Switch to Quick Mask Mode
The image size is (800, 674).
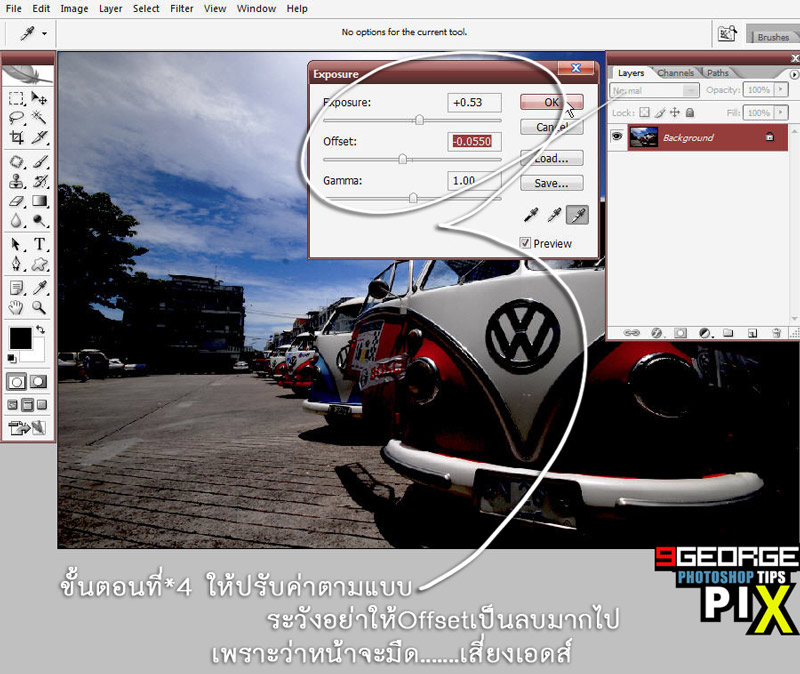coord(38,382)
